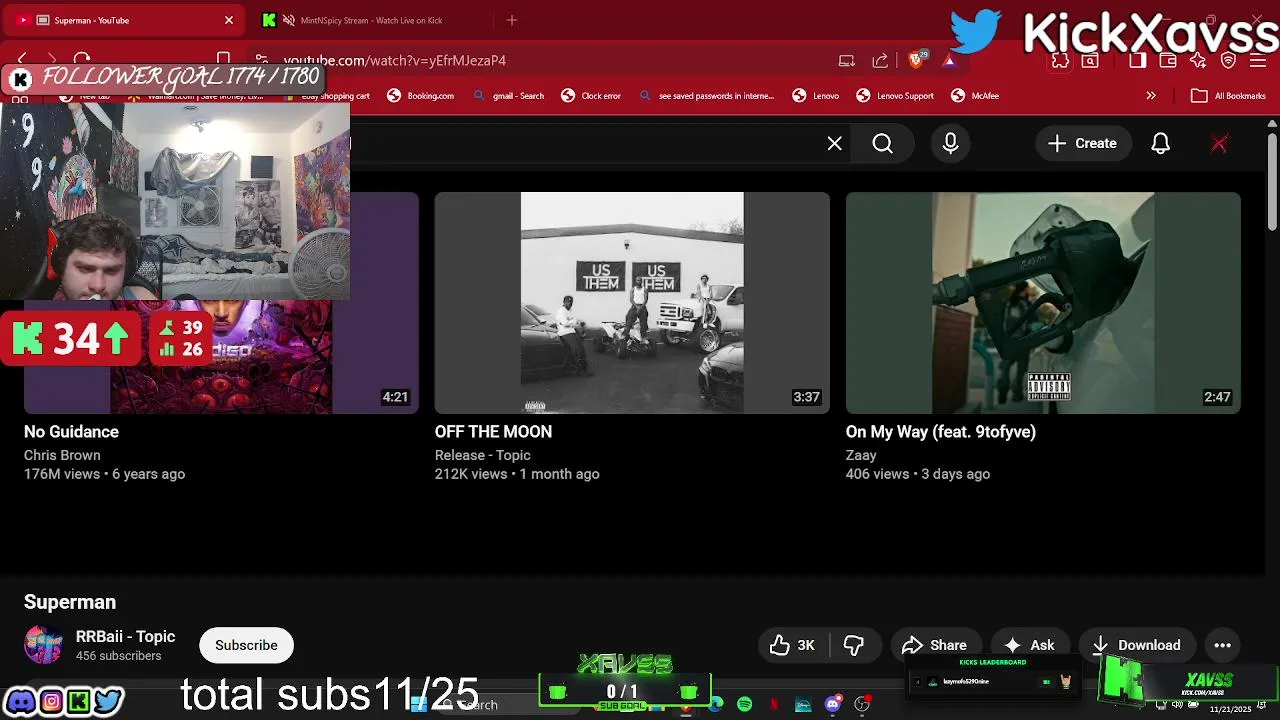This screenshot has height=720, width=1280.
Task: Open No Guidance video title
Action: coord(71,432)
